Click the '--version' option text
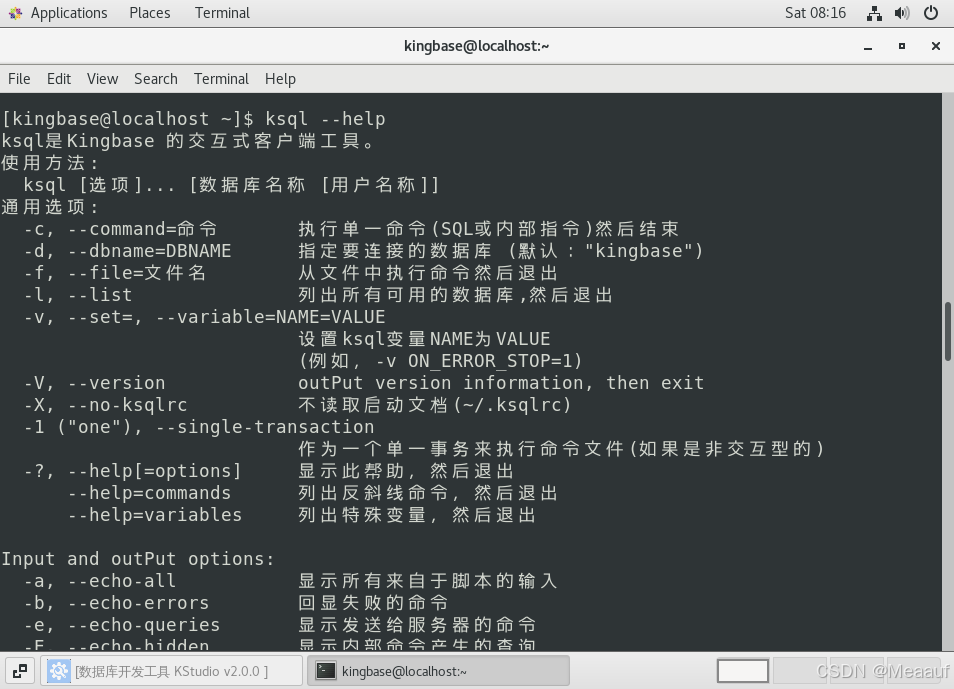Screen dimensions: 954x689 (x=116, y=383)
